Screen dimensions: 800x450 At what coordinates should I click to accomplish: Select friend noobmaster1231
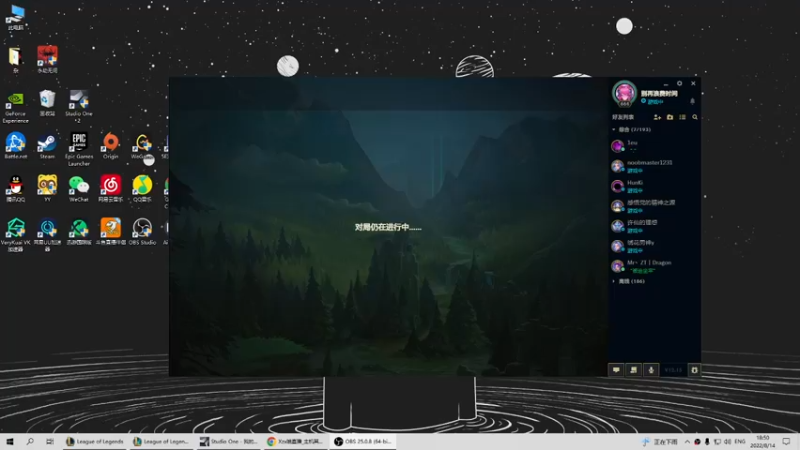click(655, 166)
